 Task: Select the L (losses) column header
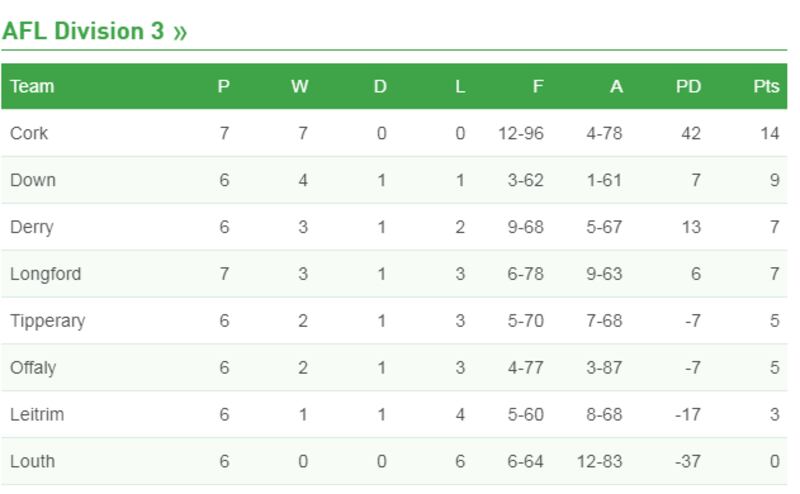point(460,86)
